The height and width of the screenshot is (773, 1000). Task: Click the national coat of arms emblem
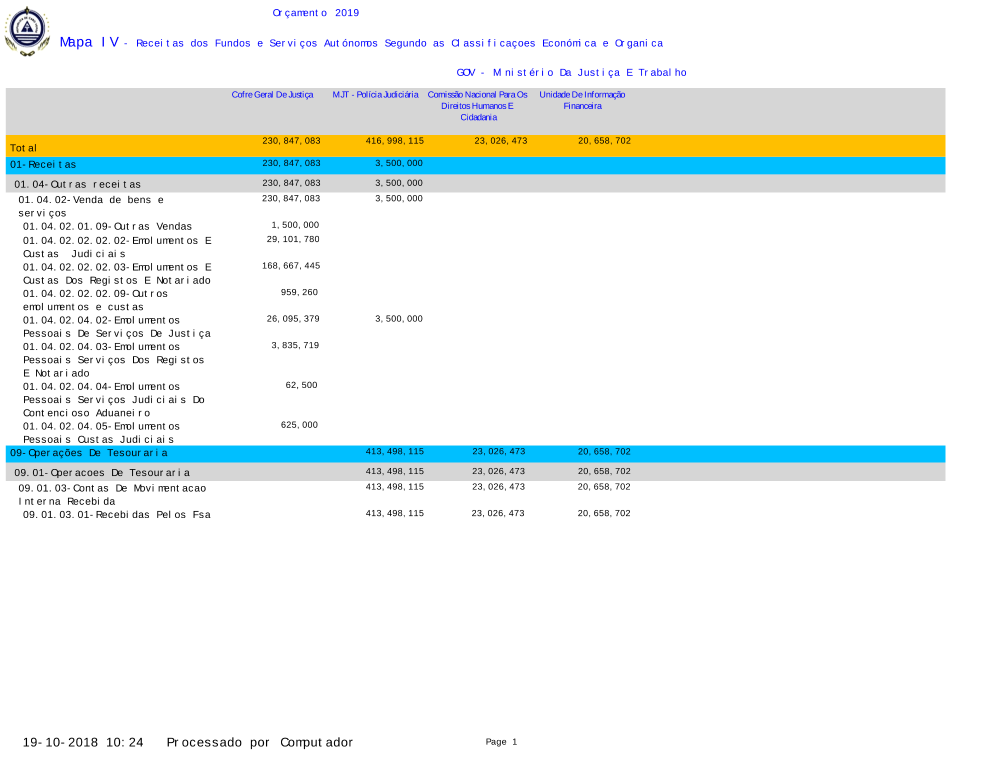pyautogui.click(x=26, y=31)
